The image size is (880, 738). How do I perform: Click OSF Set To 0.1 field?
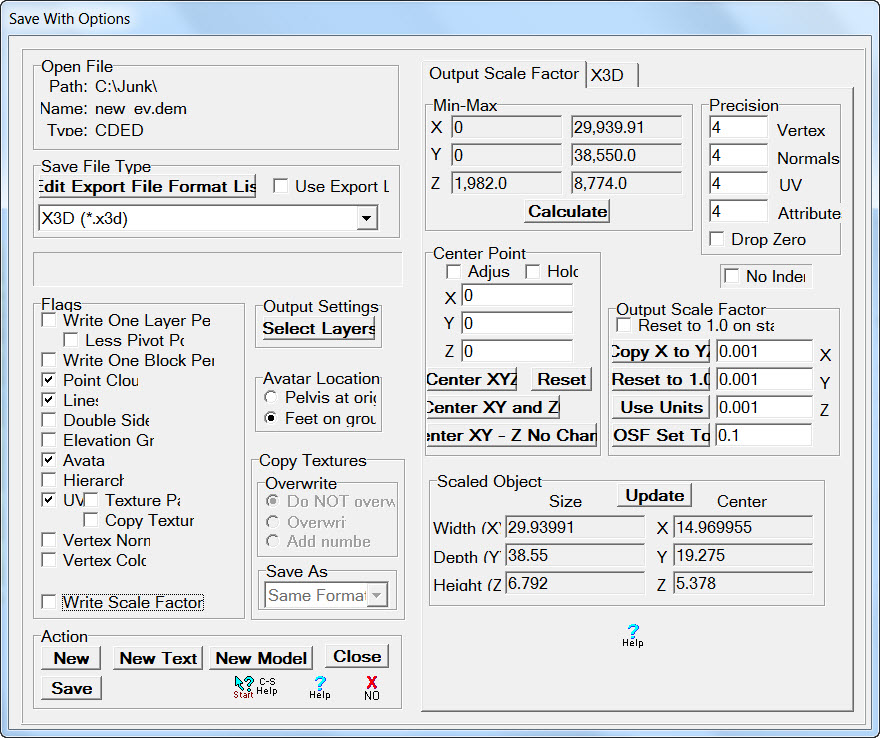pyautogui.click(x=764, y=436)
